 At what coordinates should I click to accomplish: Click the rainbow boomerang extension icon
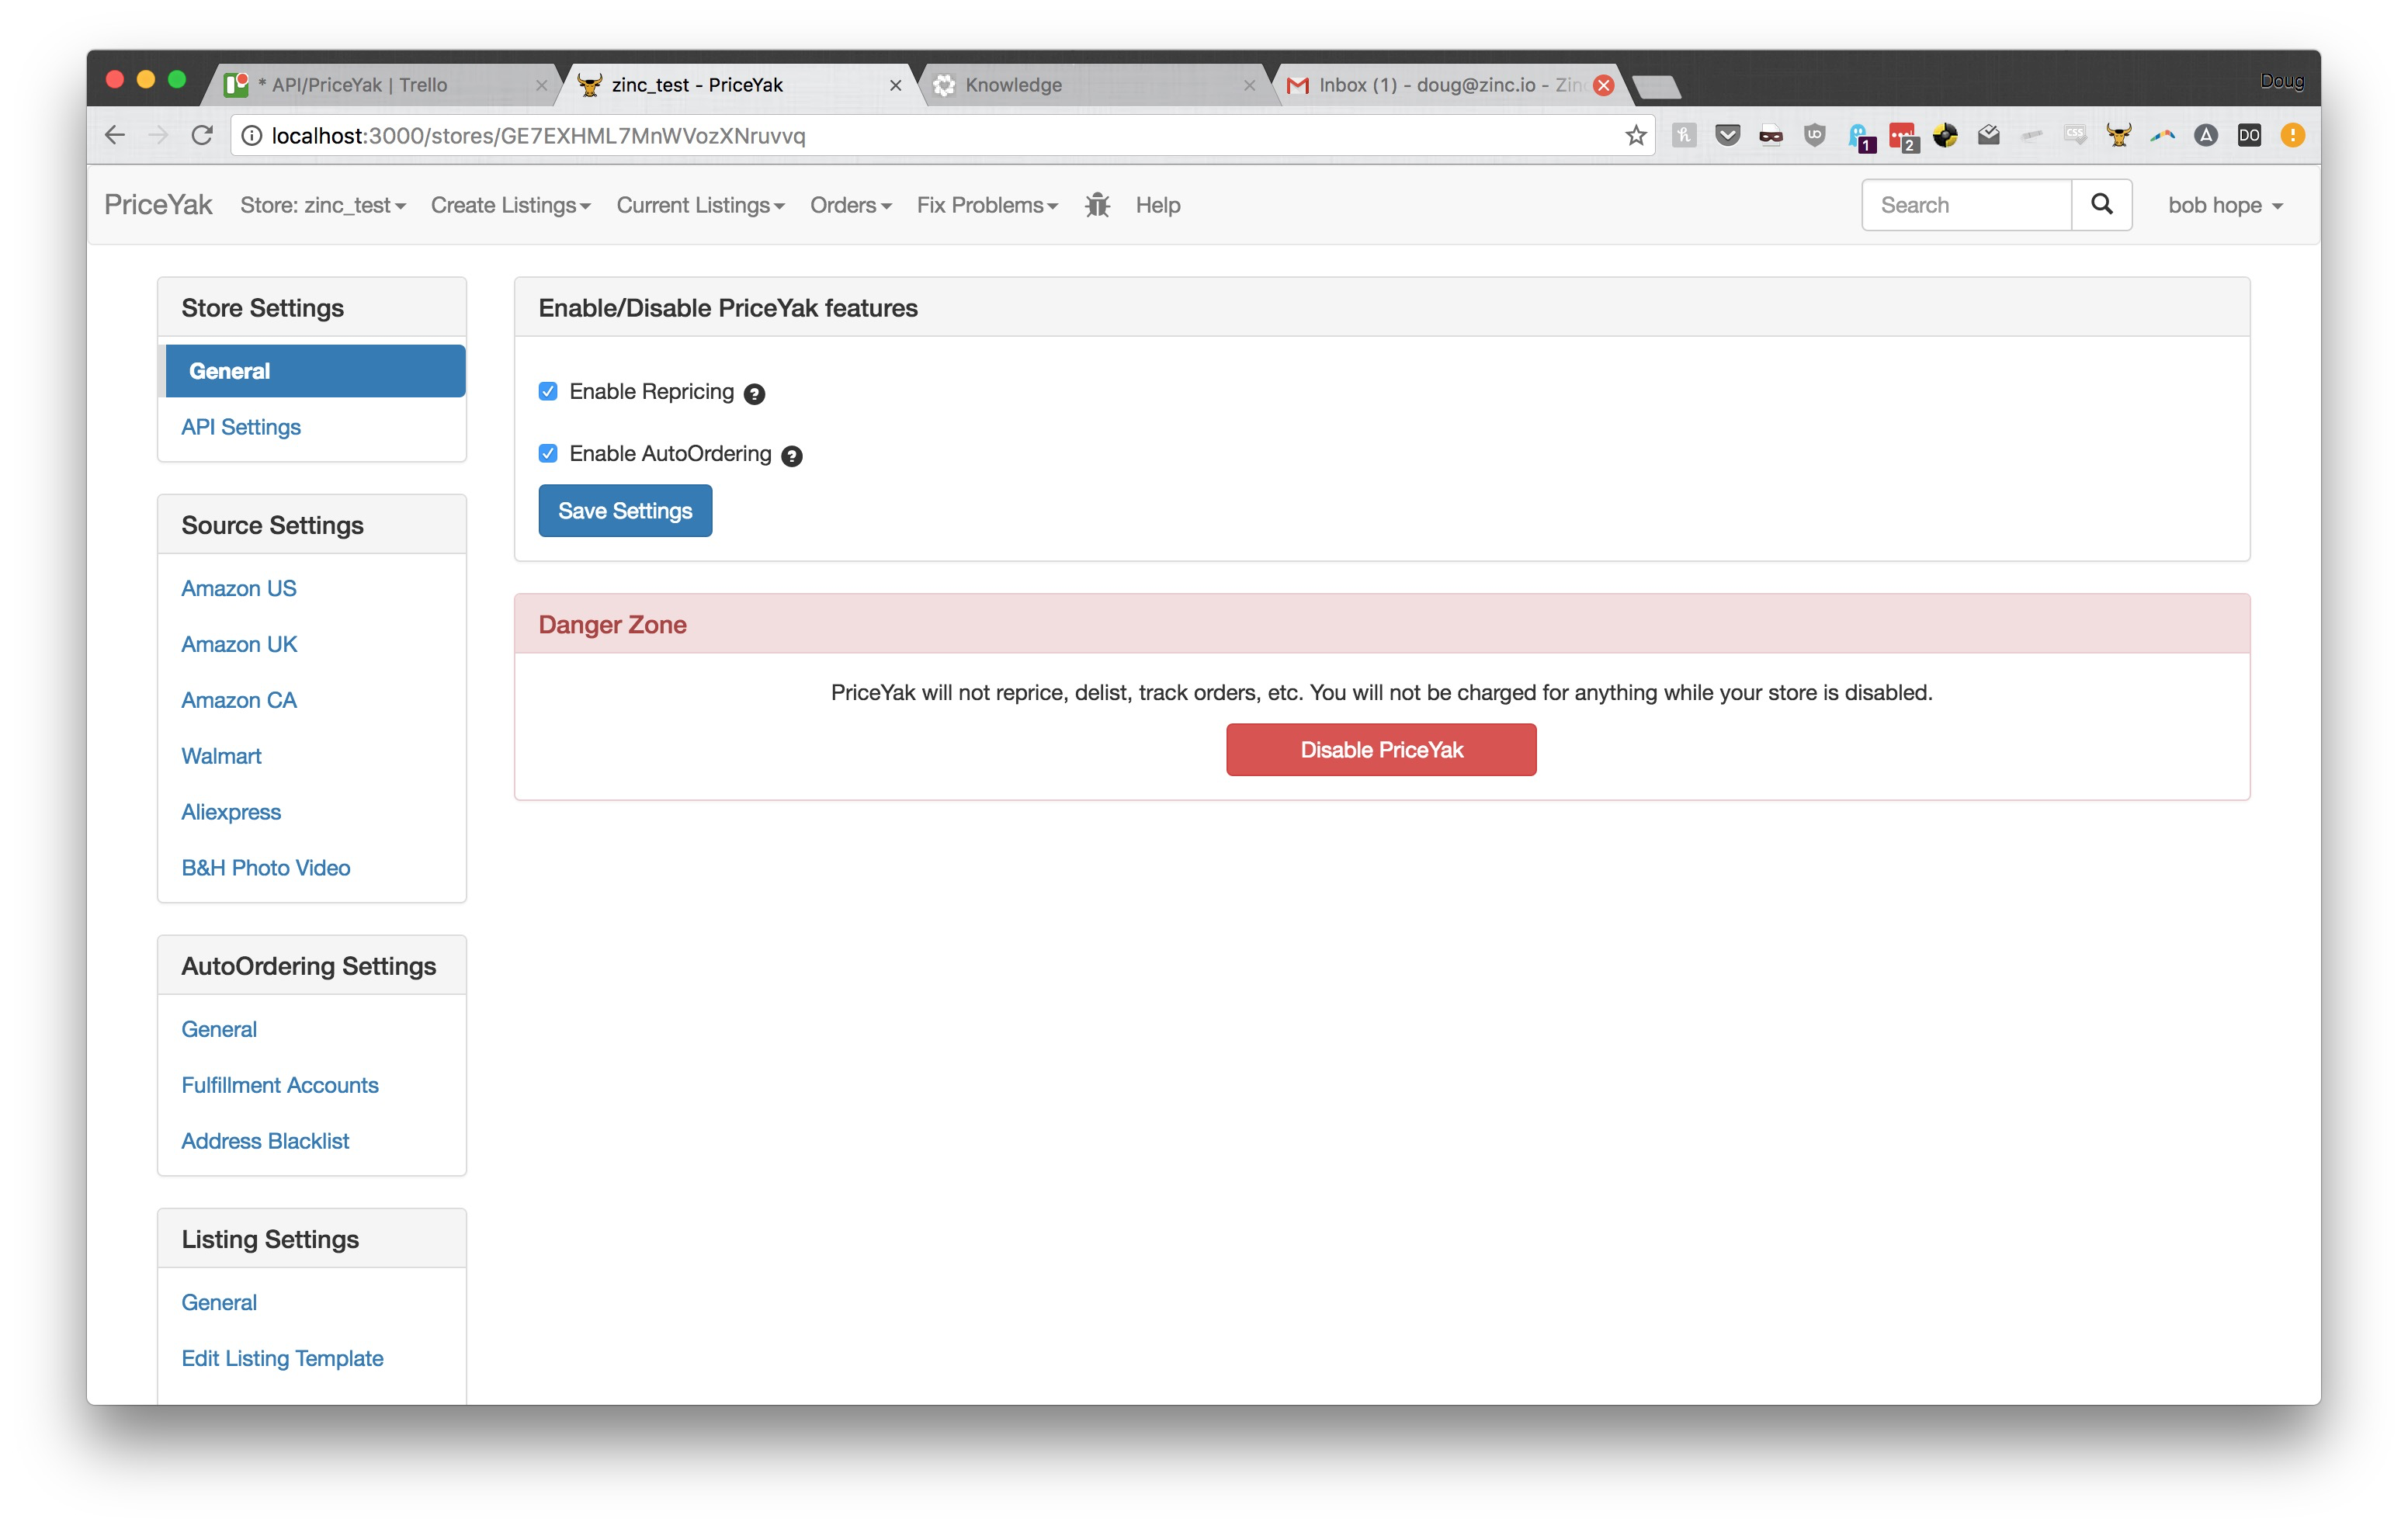click(x=2162, y=135)
